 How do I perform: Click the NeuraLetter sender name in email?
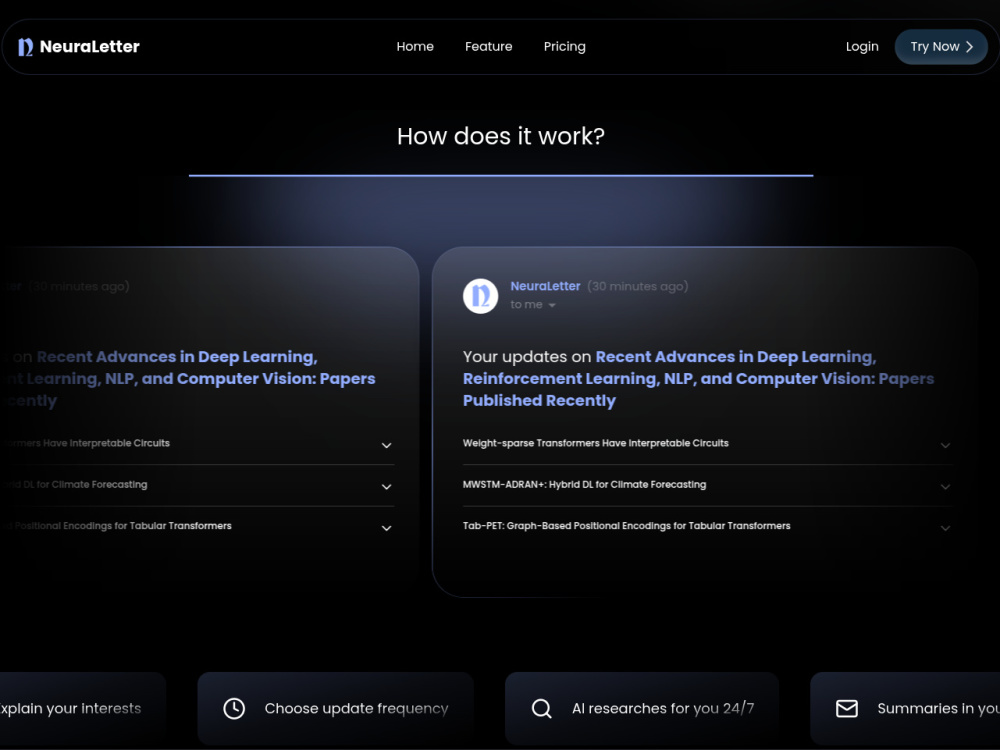[x=545, y=286]
